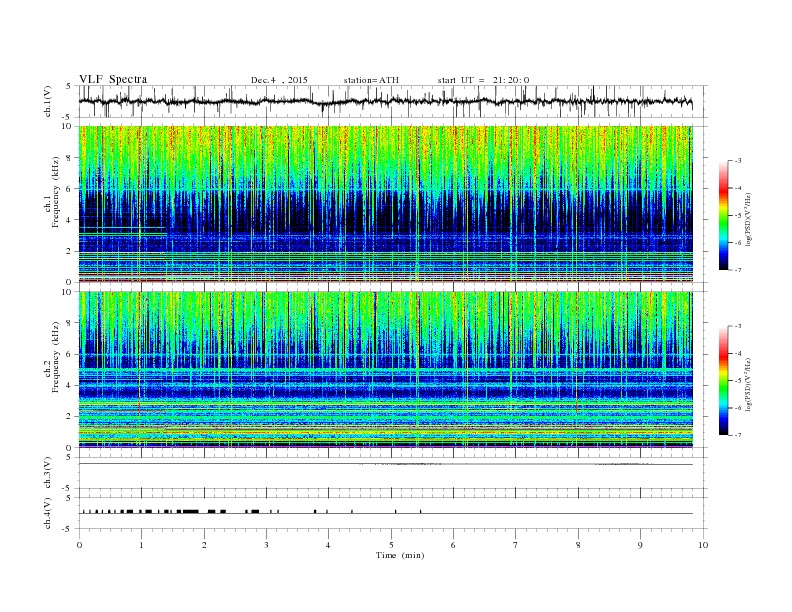Click the ch.1 colorbar 'log(PSD)(V²/Hz)' label
The height and width of the screenshot is (612, 792).
[749, 220]
